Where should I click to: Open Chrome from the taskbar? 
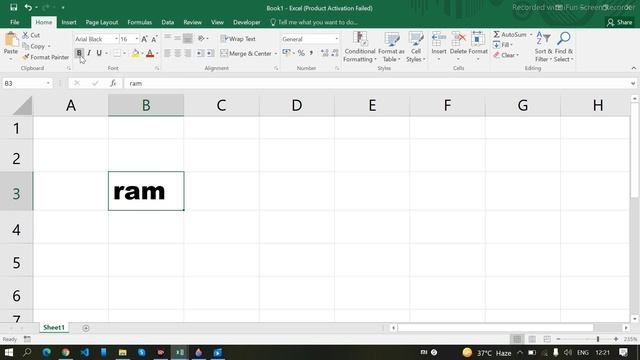point(65,352)
